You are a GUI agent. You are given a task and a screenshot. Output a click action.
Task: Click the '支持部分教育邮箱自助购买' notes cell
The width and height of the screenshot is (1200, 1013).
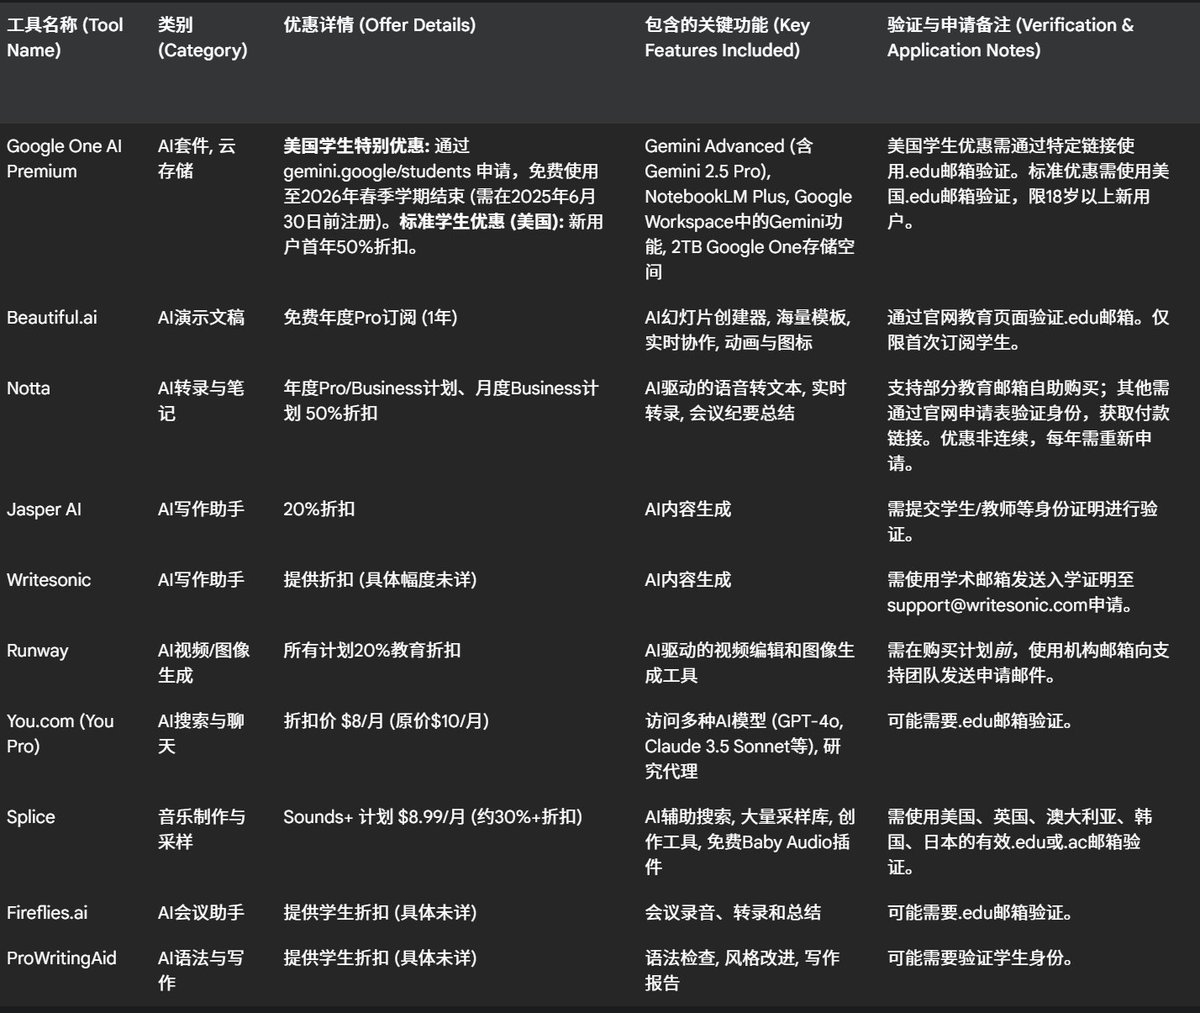click(1028, 425)
